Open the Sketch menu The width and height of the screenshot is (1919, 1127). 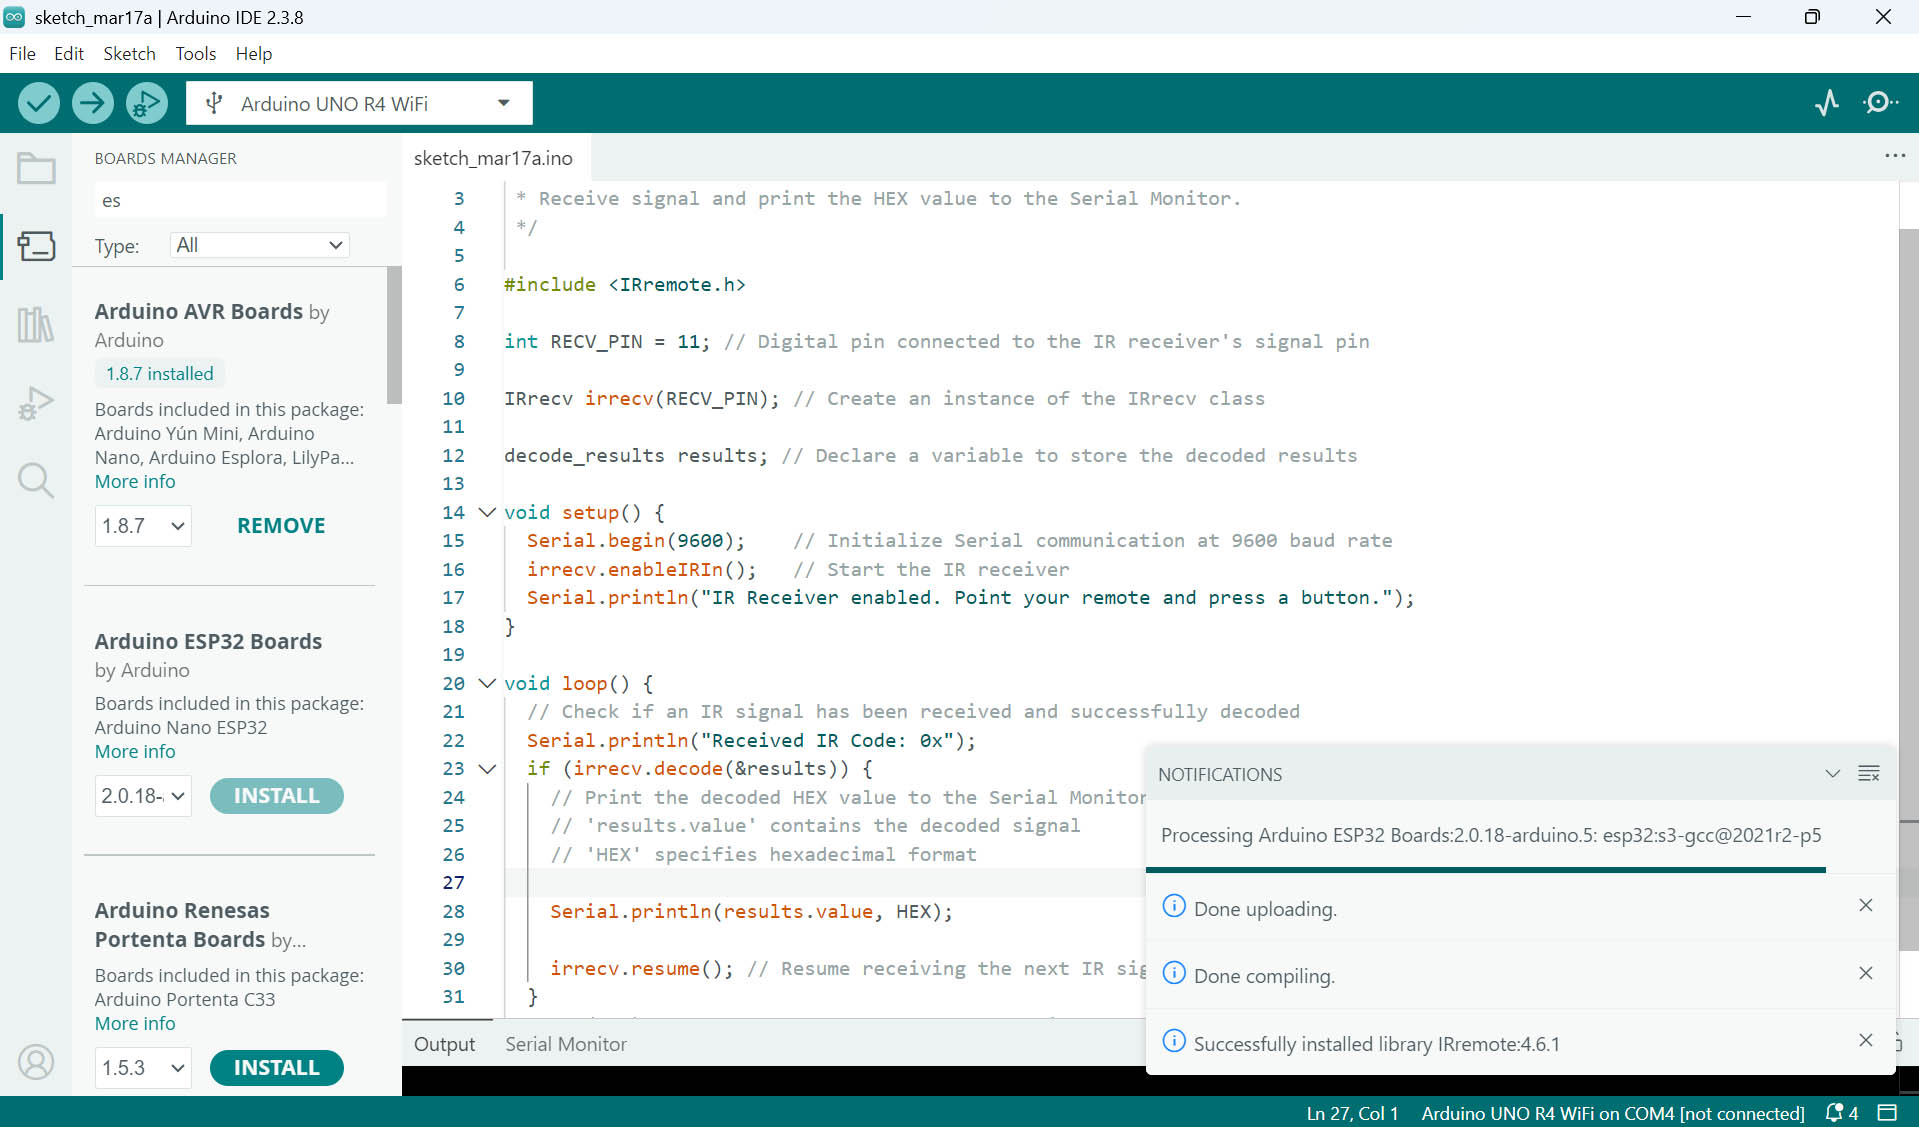[129, 54]
